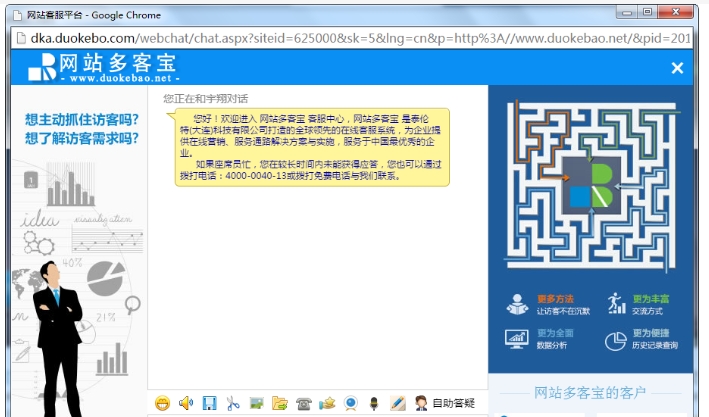Click 想主动抓住访客吗? banner text
Screen dimensions: 709x417
82,120
